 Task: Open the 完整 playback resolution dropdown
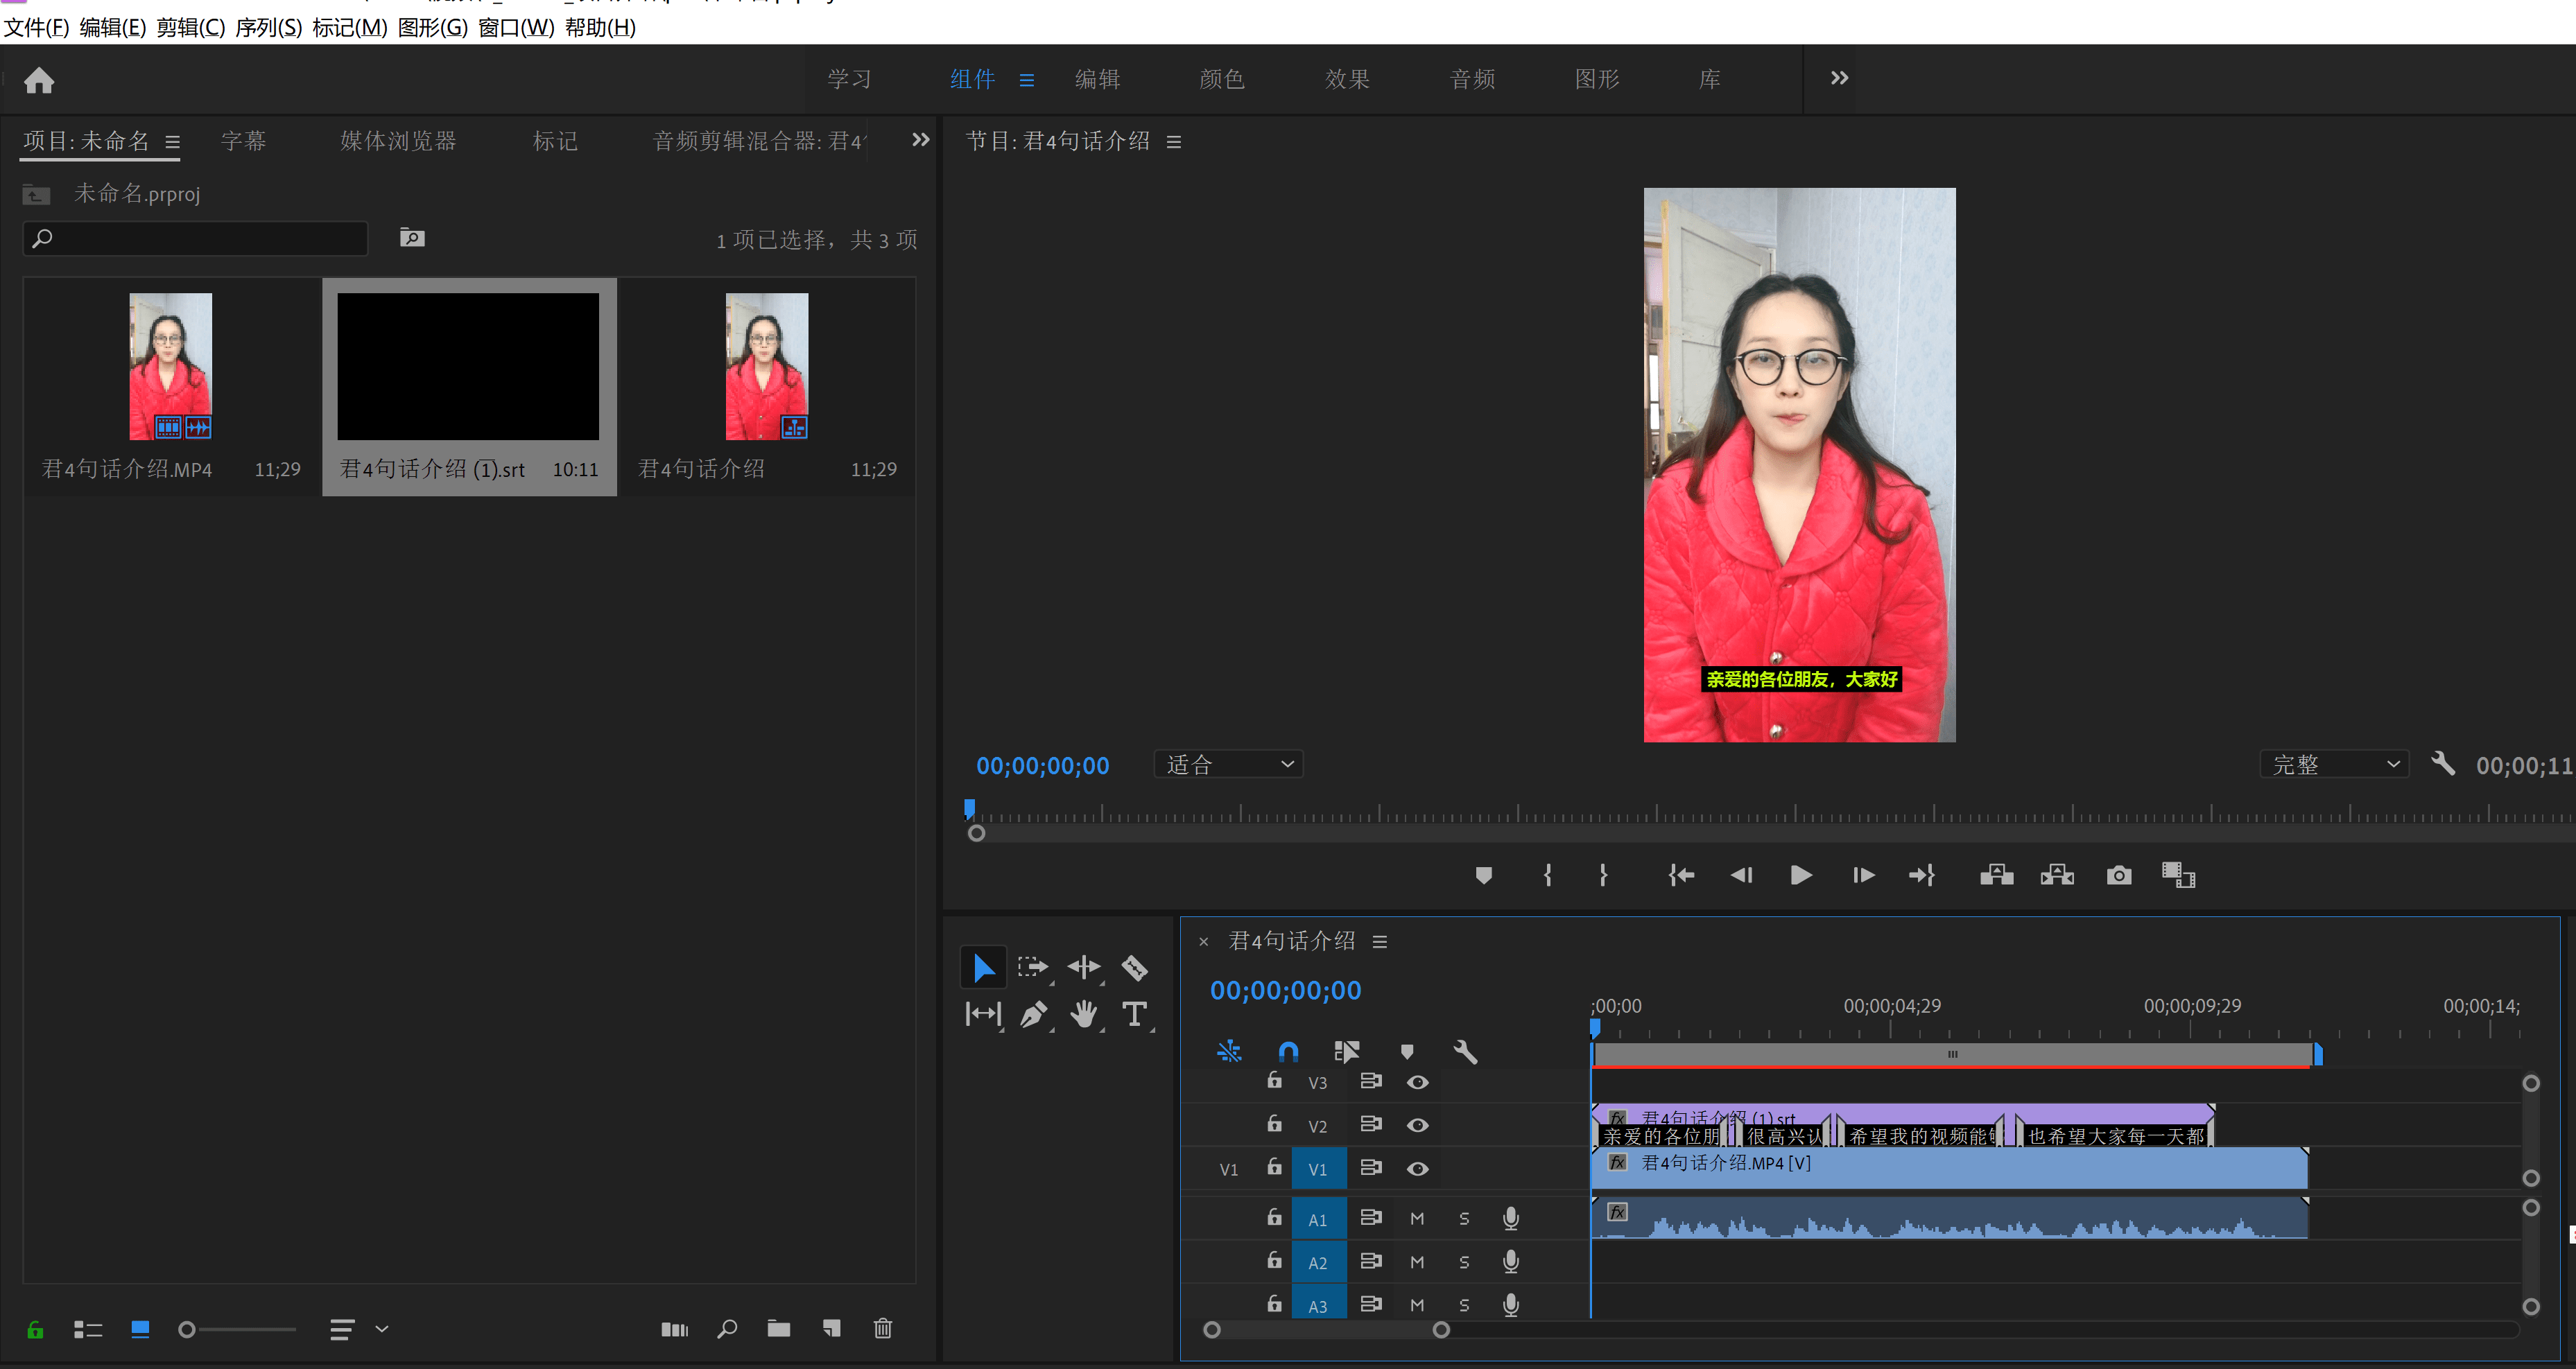[x=2334, y=764]
